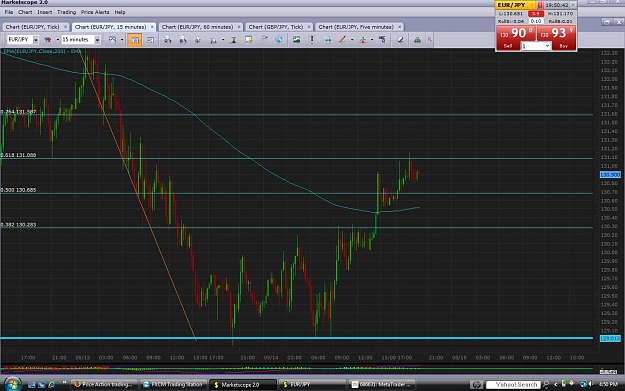The width and height of the screenshot is (625, 391).
Task: Click the chart type icon
Action: (x=112, y=40)
